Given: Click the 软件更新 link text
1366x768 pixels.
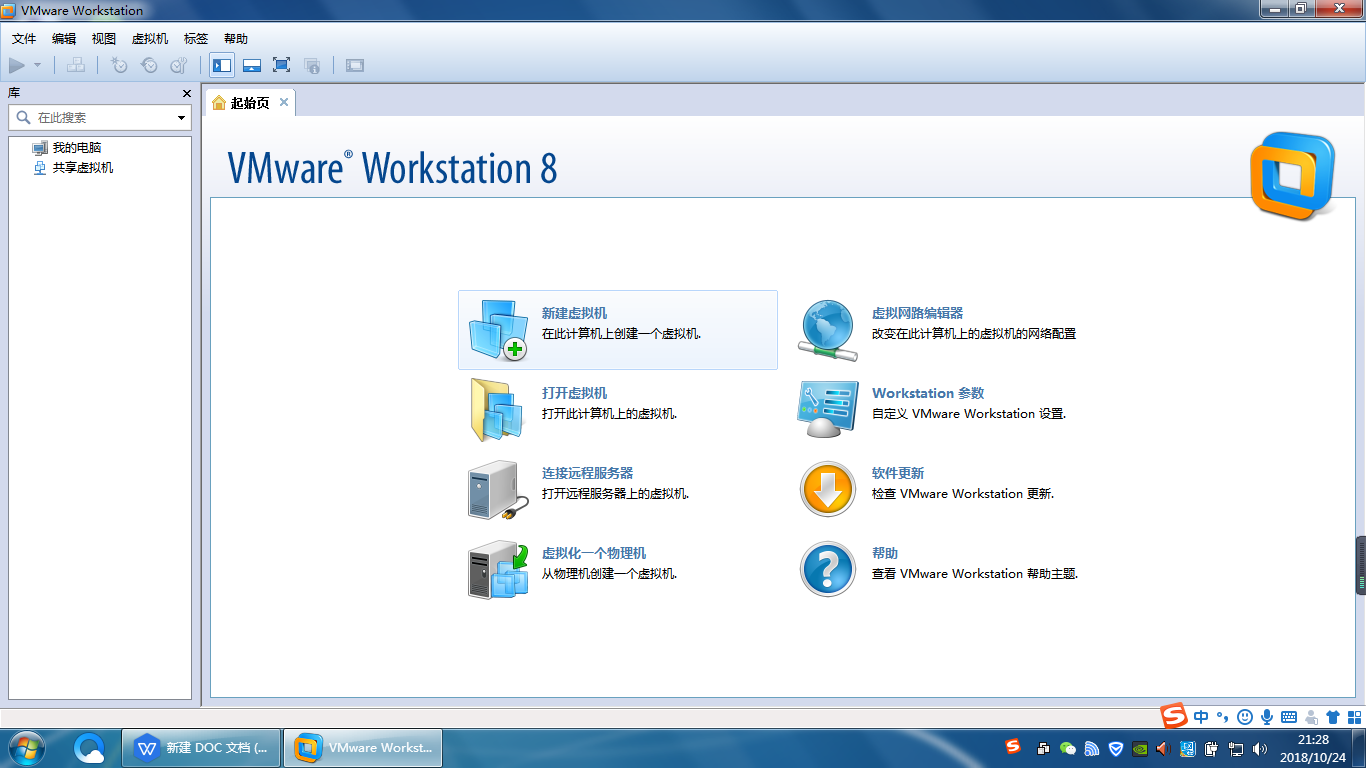Looking at the screenshot, I should [x=898, y=473].
